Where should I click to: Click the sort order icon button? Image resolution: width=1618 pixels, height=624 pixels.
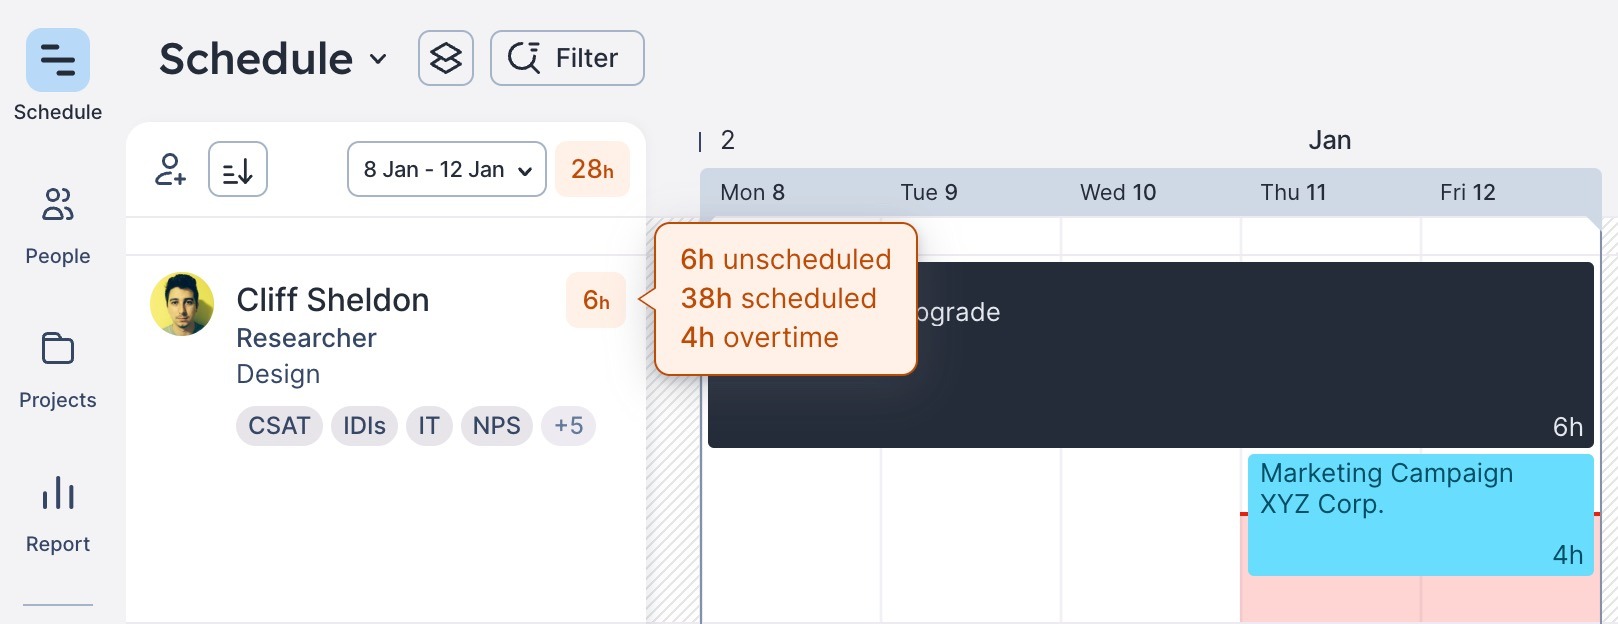click(238, 169)
